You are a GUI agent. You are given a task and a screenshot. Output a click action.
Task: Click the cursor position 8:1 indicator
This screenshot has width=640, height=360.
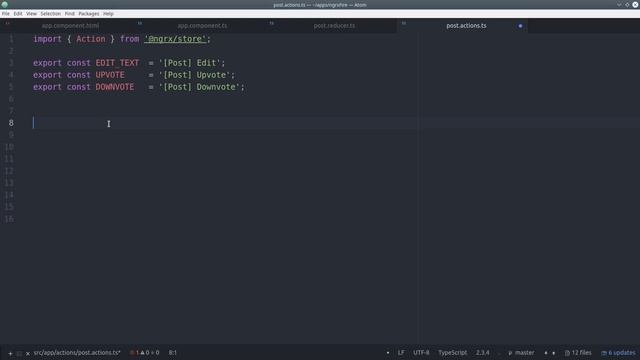coord(173,353)
